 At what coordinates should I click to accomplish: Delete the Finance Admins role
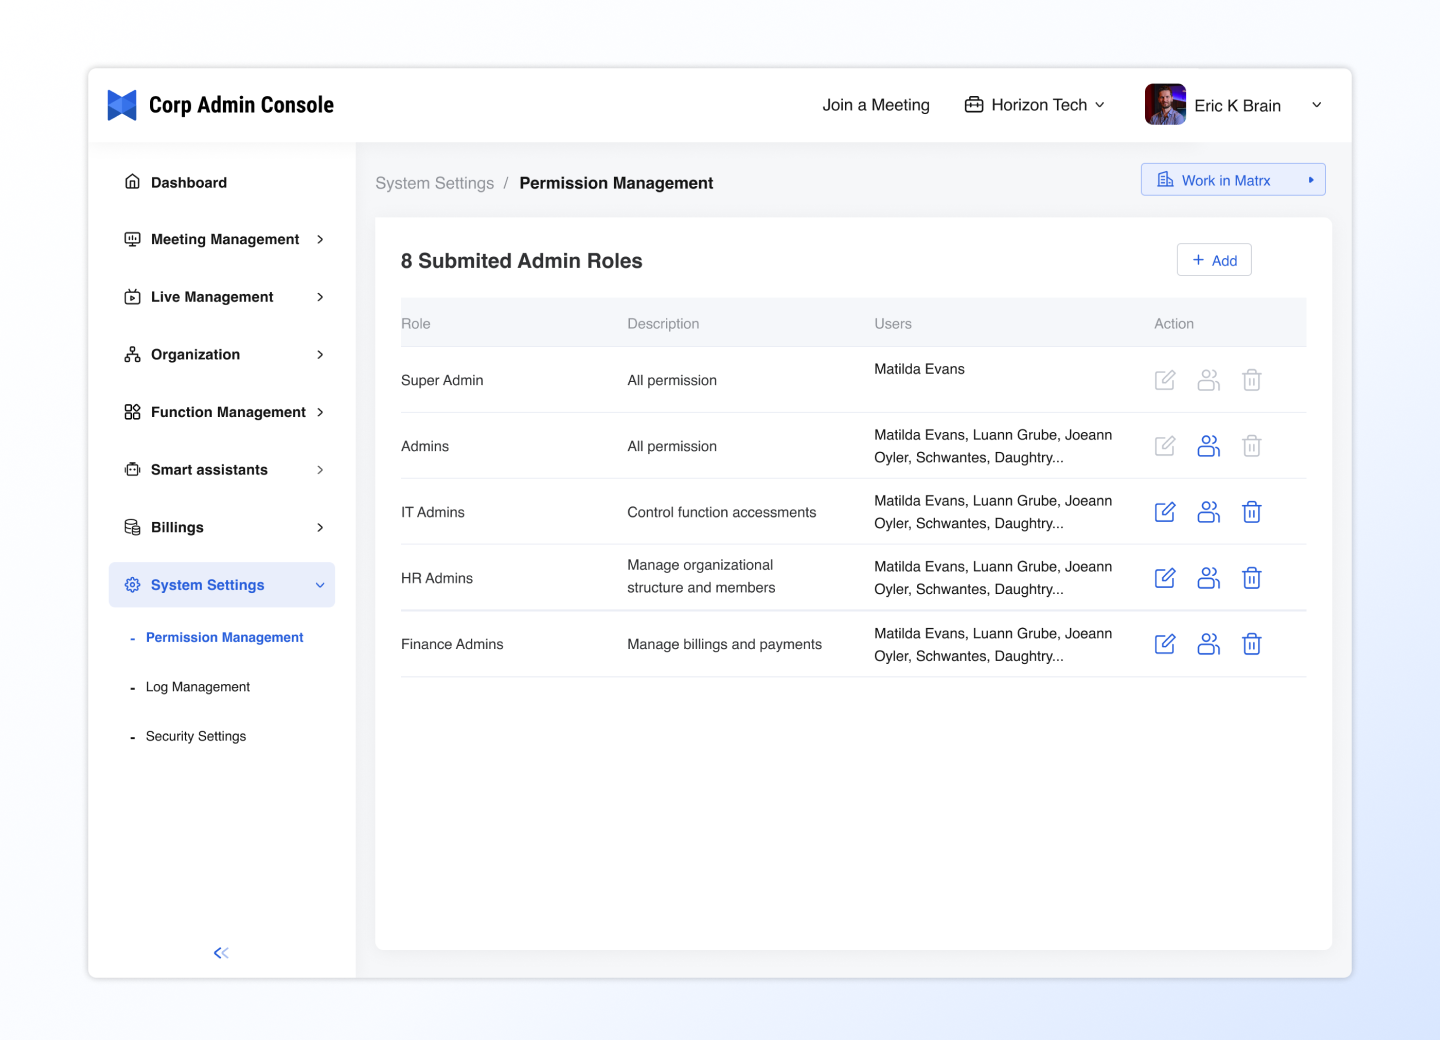pos(1251,644)
